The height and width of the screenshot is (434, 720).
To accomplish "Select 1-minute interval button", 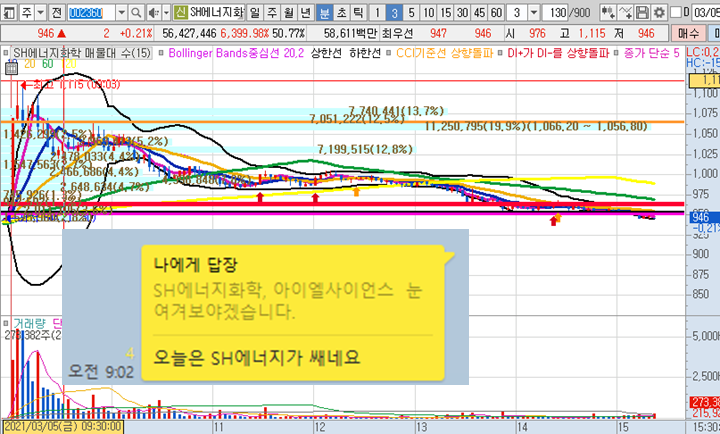I will click(377, 12).
